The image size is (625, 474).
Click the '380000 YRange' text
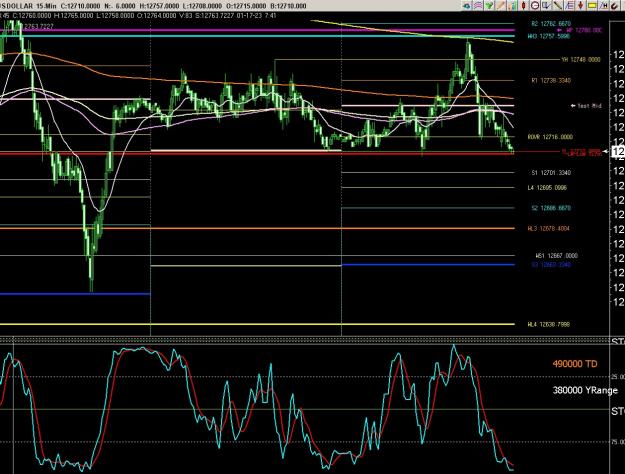(x=585, y=391)
